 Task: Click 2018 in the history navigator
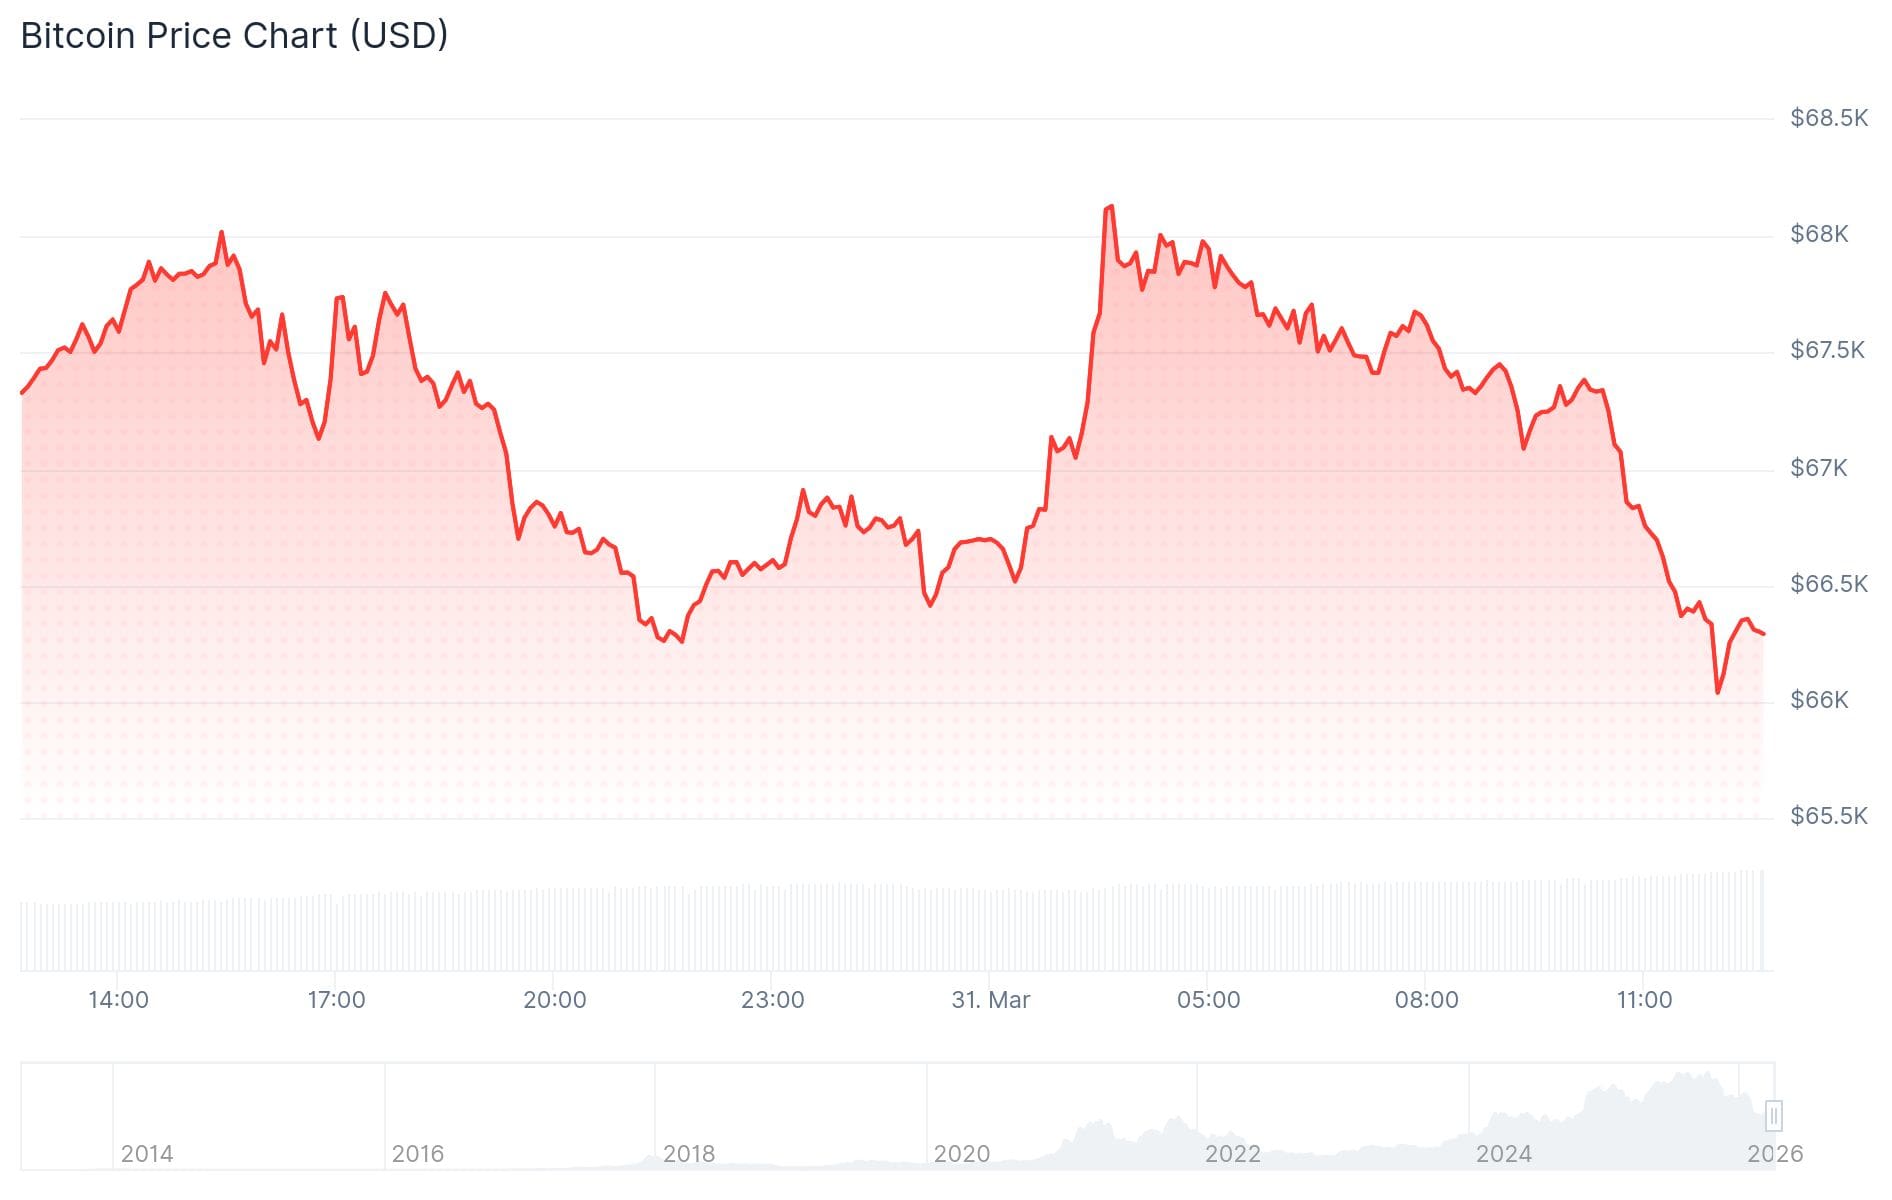click(689, 1154)
